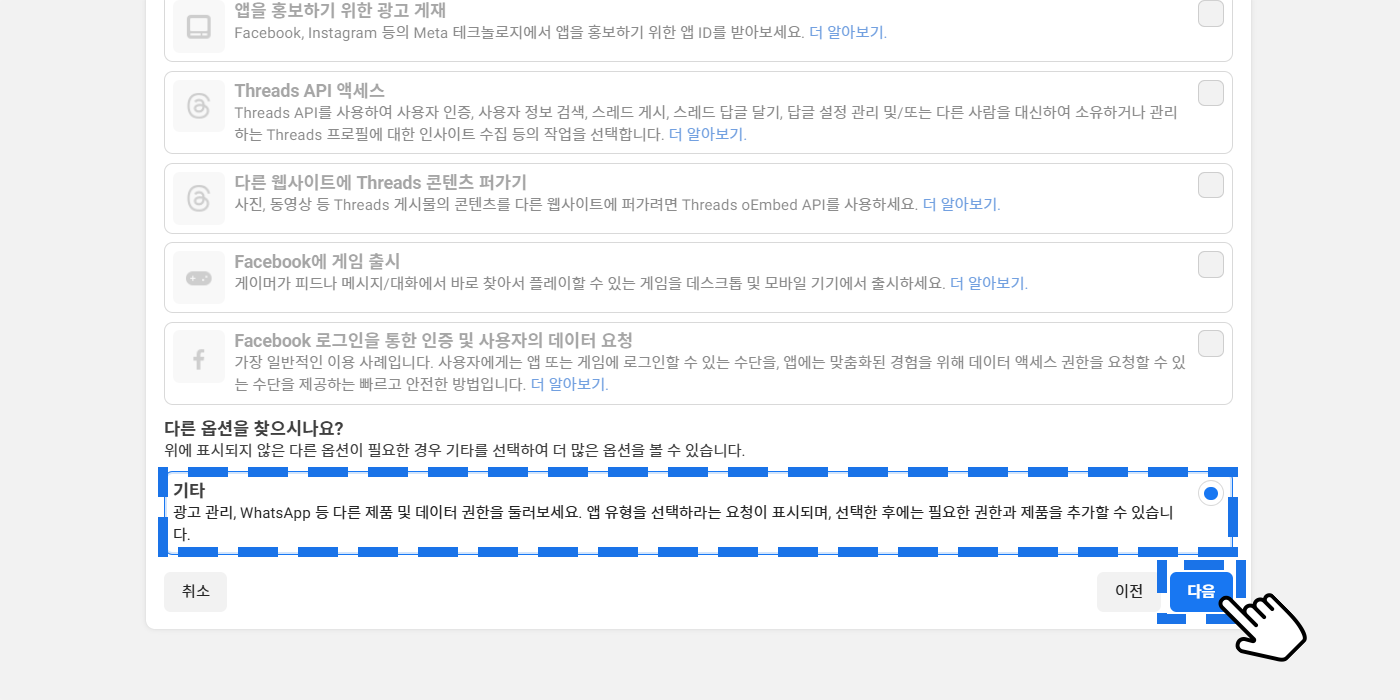1400x700 pixels.
Task: Open 더 알아보기 link for Facebook game launch
Action: click(x=988, y=283)
